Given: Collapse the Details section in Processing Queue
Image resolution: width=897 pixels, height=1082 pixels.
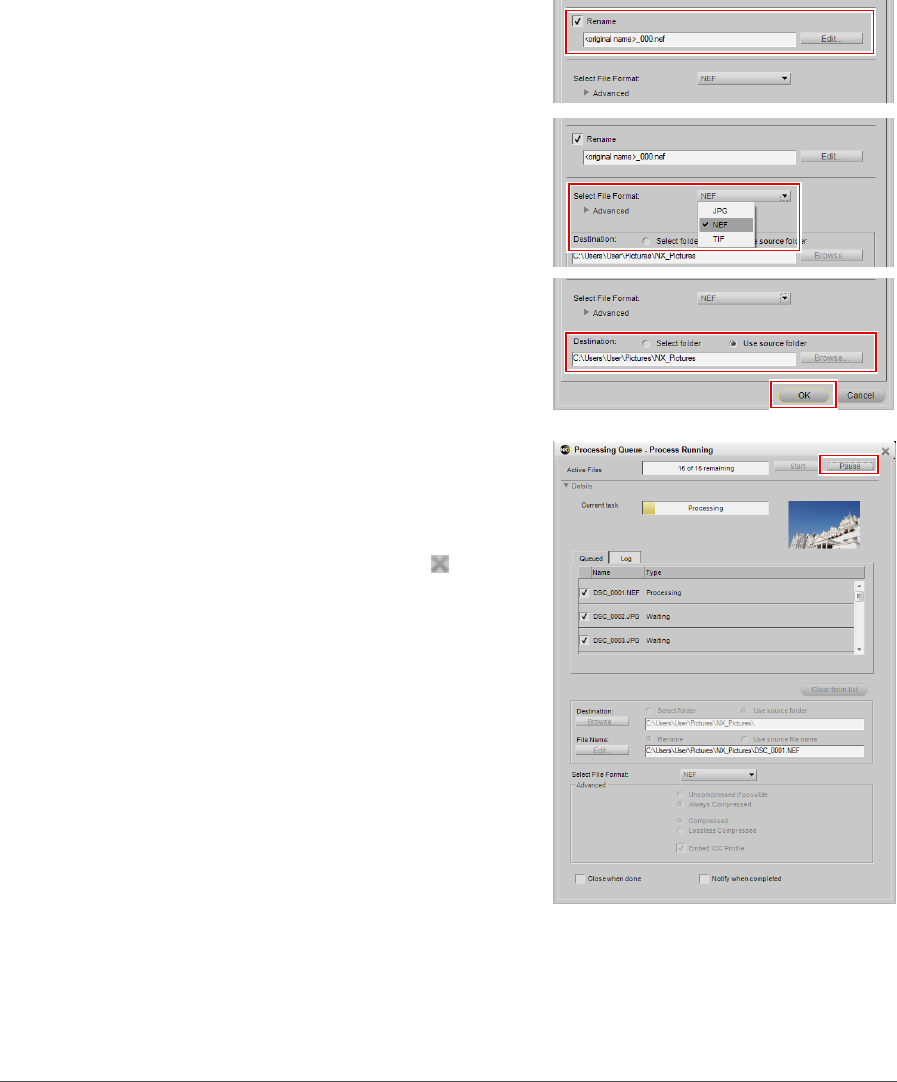Looking at the screenshot, I should click(x=566, y=486).
